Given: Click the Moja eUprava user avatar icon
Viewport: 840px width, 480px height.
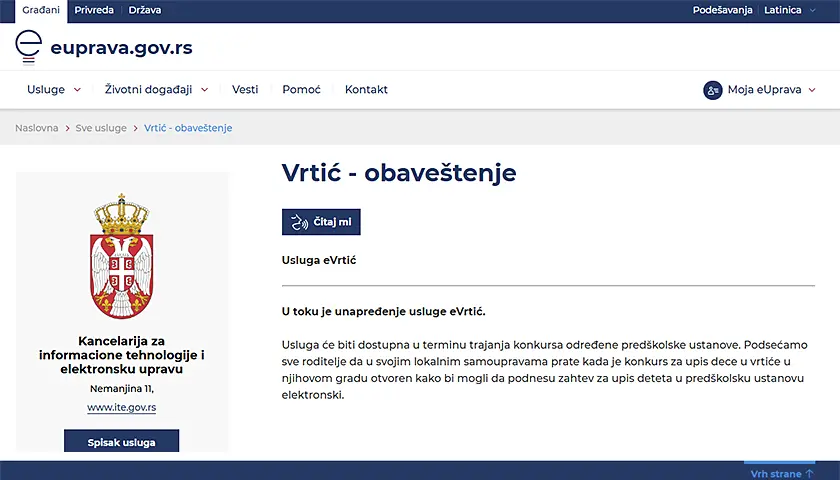Looking at the screenshot, I should pyautogui.click(x=712, y=90).
